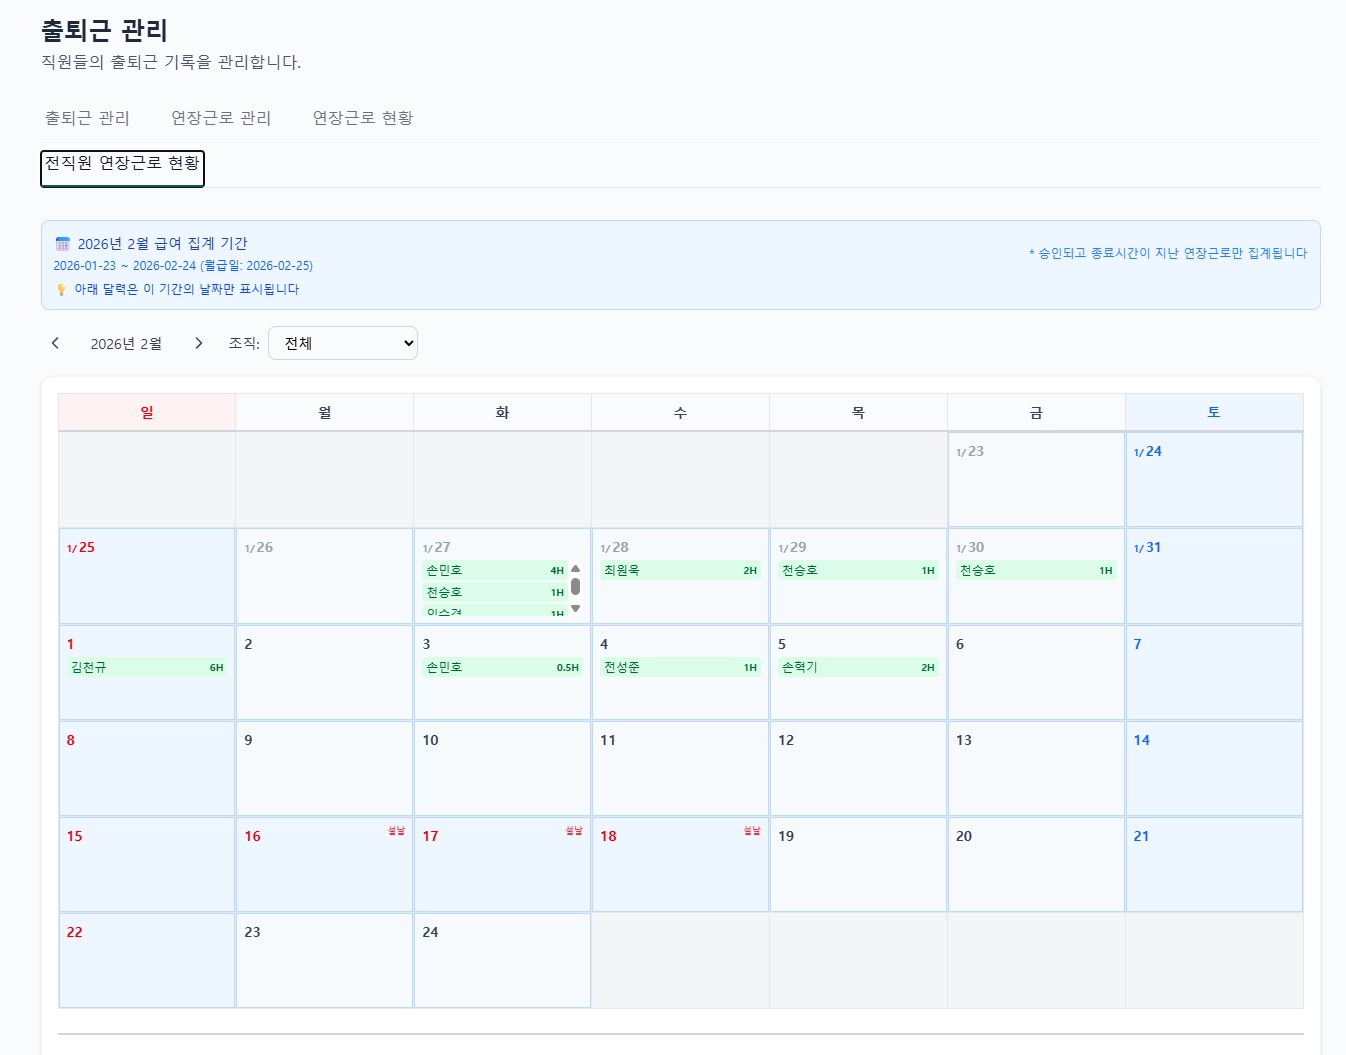This screenshot has width=1346, height=1055.
Task: Click 손혁기 2H entry on day 5
Action: (858, 667)
